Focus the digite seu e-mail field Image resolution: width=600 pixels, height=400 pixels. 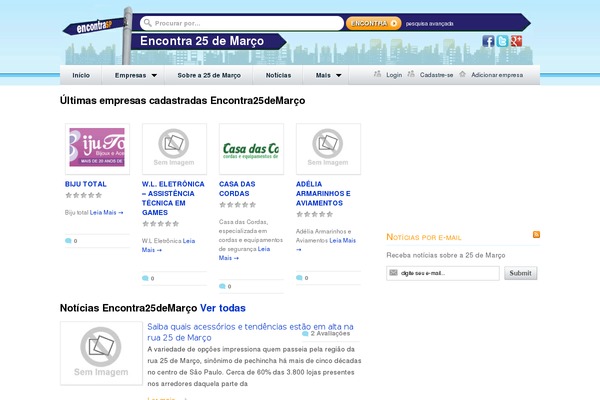(x=443, y=273)
